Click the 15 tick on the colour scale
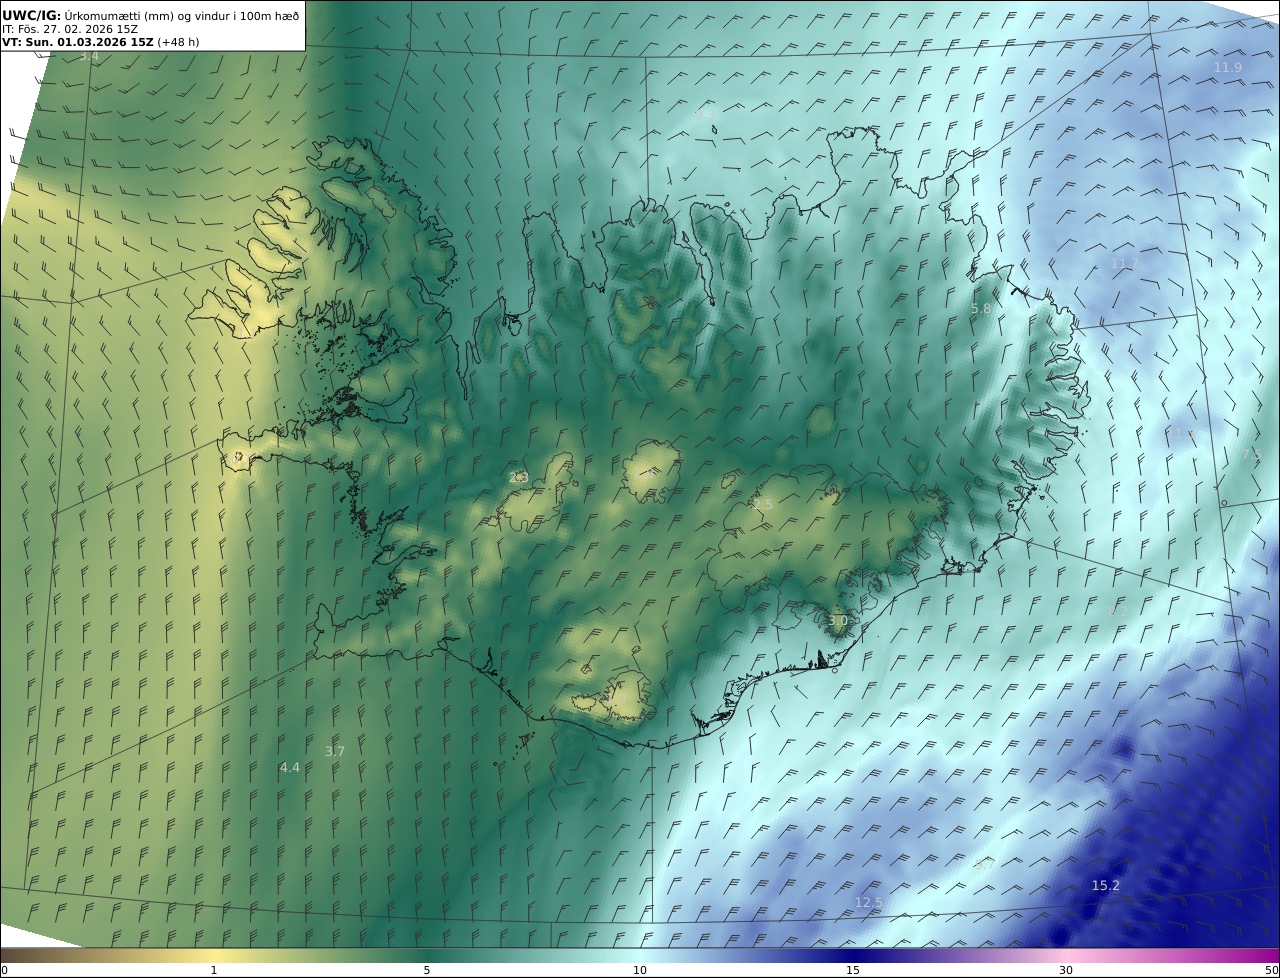 (853, 970)
